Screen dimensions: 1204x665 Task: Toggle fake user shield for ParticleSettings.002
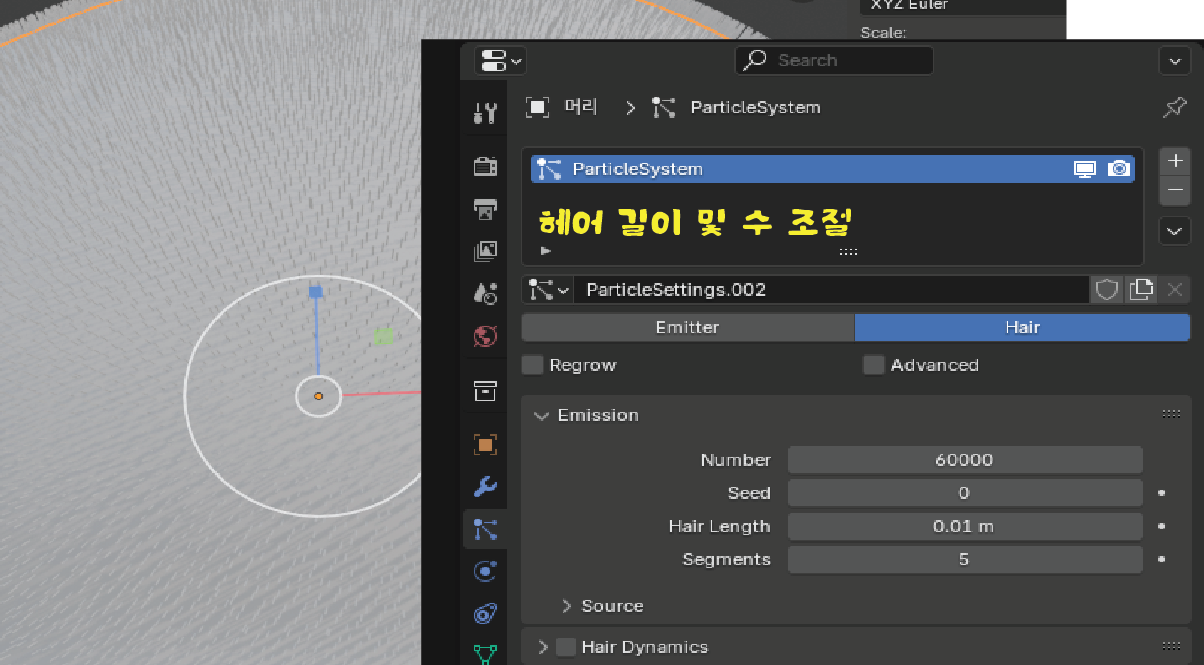pos(1107,290)
